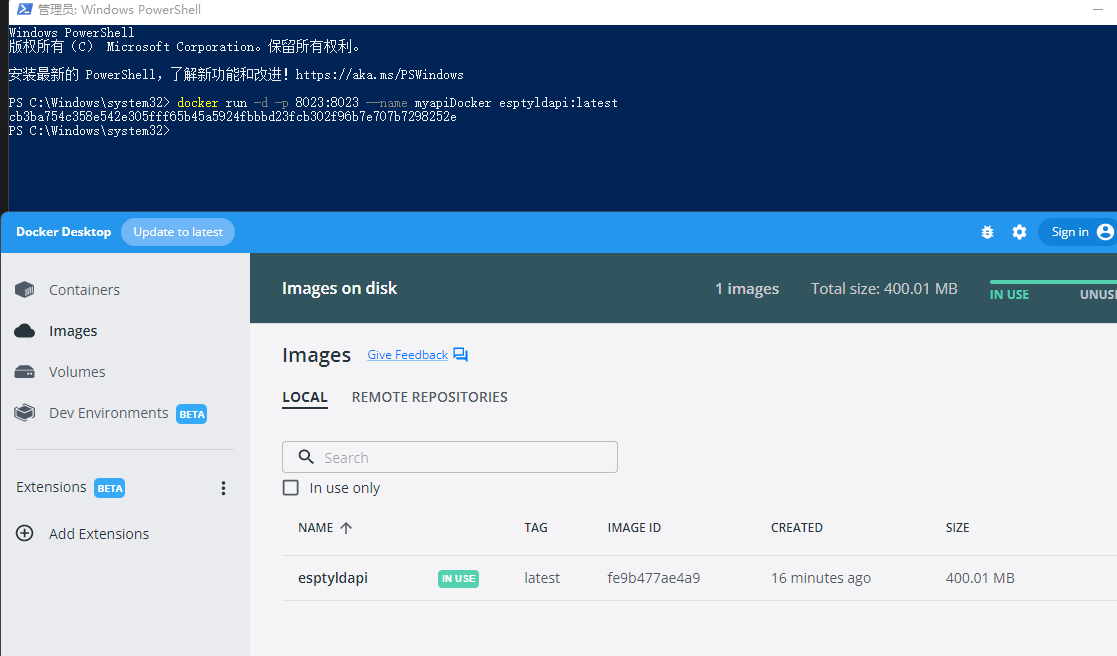The height and width of the screenshot is (656, 1117).
Task: Click the 16 minutes ago cell
Action: click(x=821, y=578)
